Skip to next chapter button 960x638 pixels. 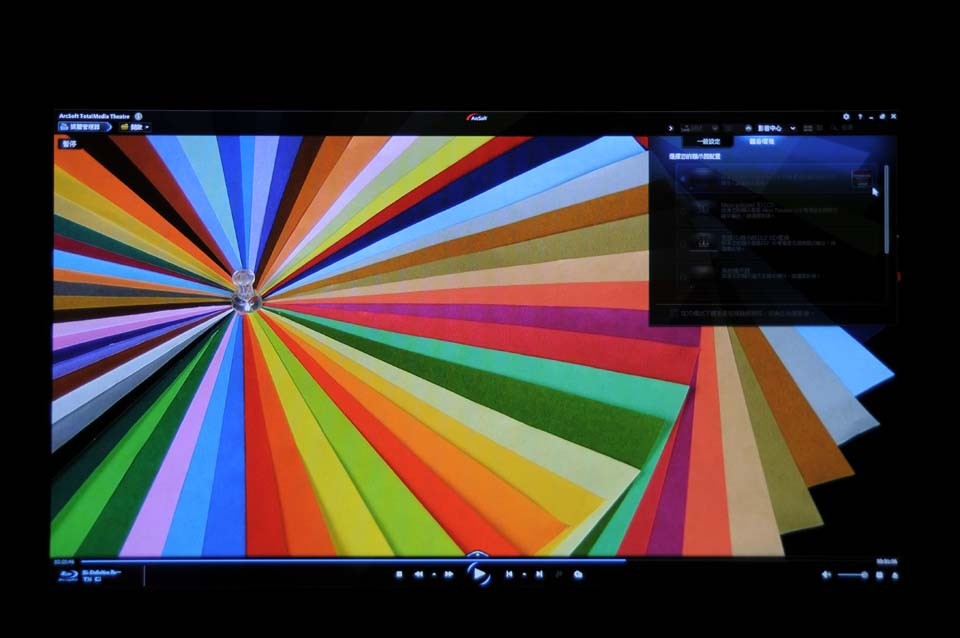point(539,574)
